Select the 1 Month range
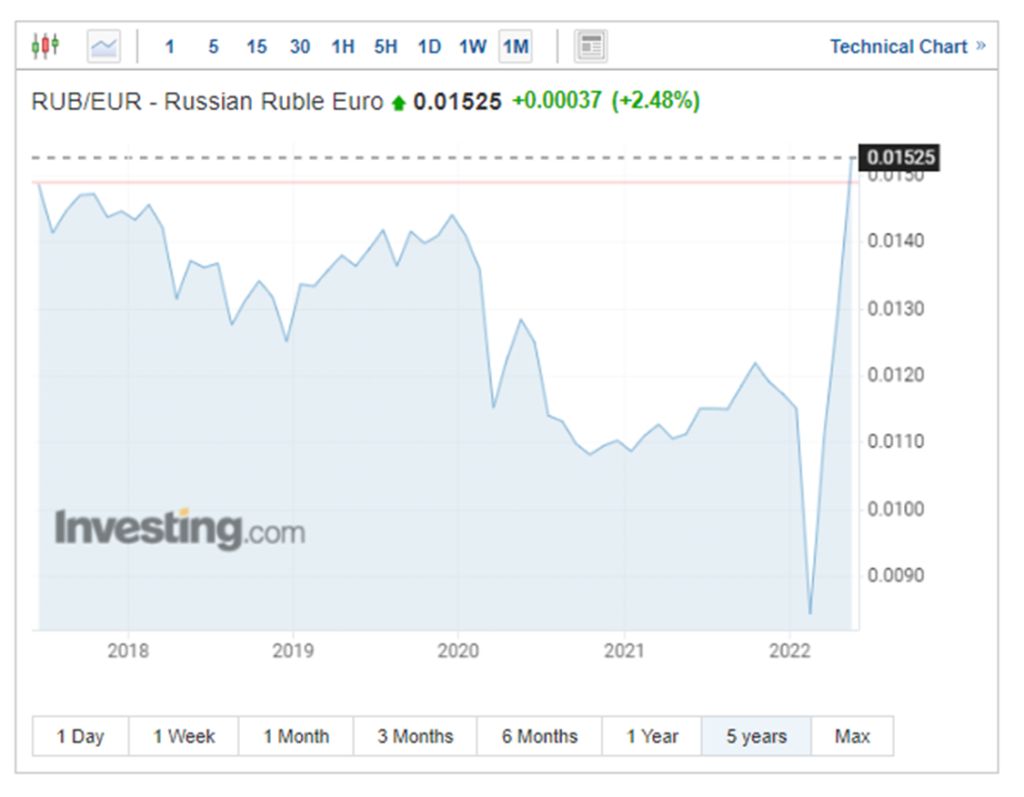The width and height of the screenshot is (1024, 797). (x=296, y=737)
